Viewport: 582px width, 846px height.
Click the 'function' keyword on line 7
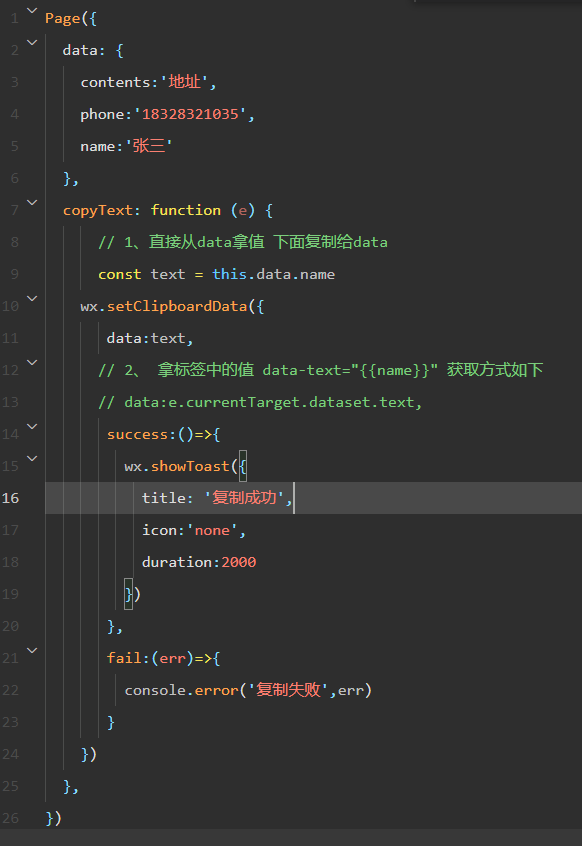click(x=186, y=210)
